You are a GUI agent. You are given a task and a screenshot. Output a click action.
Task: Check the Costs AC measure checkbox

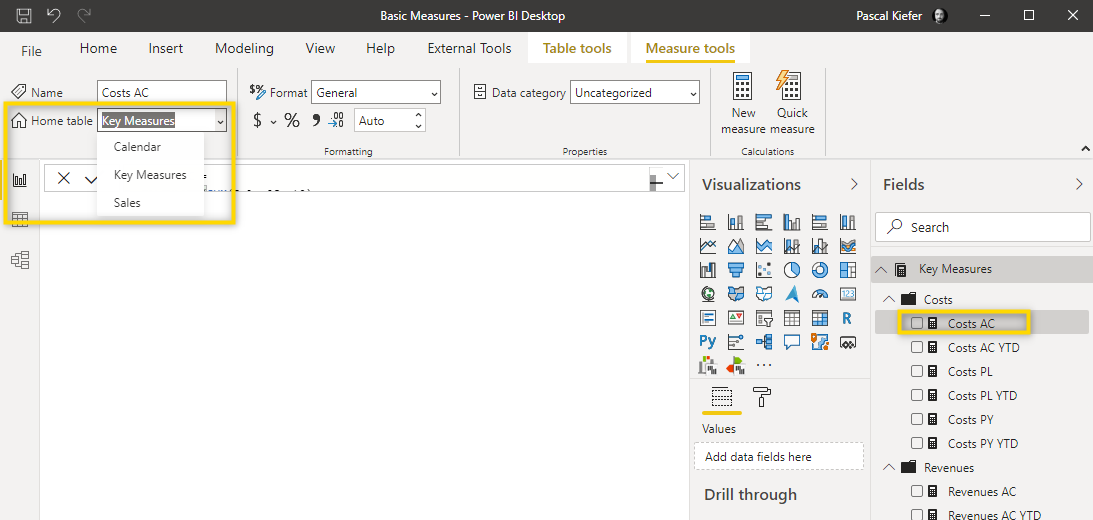[x=917, y=323]
